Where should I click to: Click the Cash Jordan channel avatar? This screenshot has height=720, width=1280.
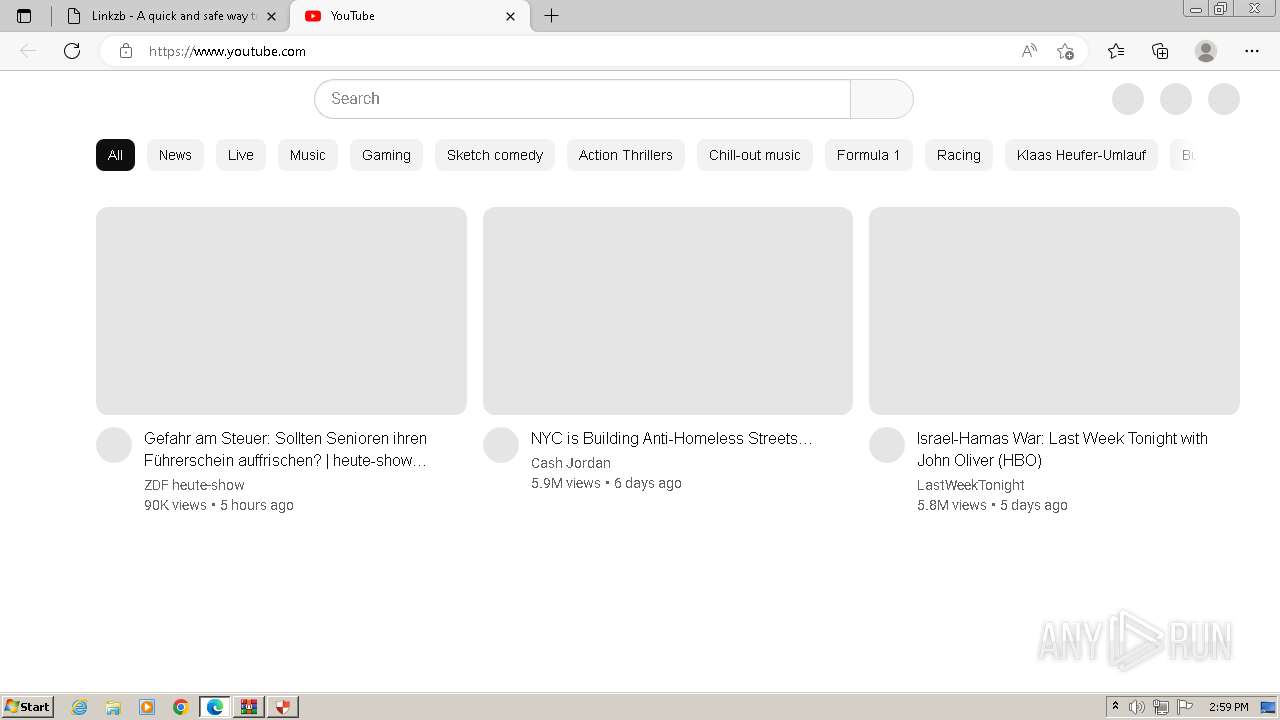click(501, 445)
